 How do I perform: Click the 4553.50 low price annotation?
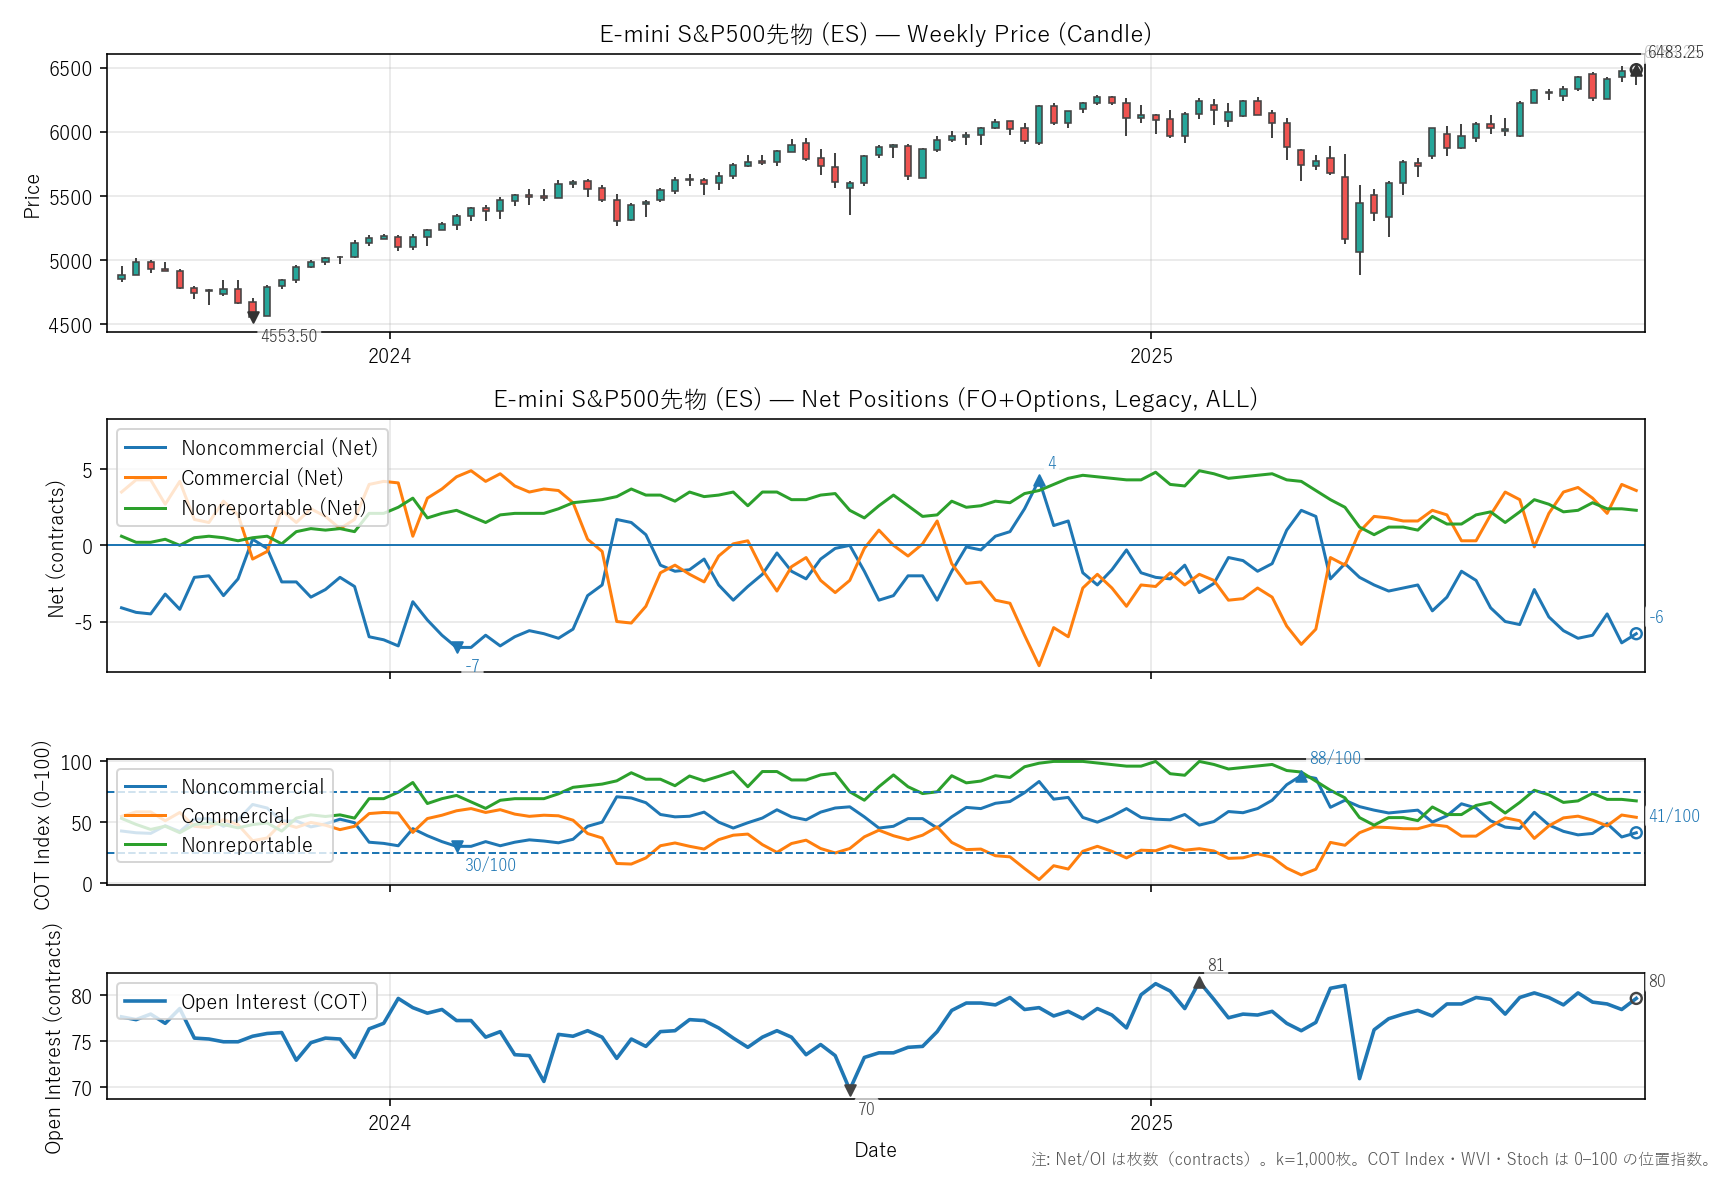289,336
